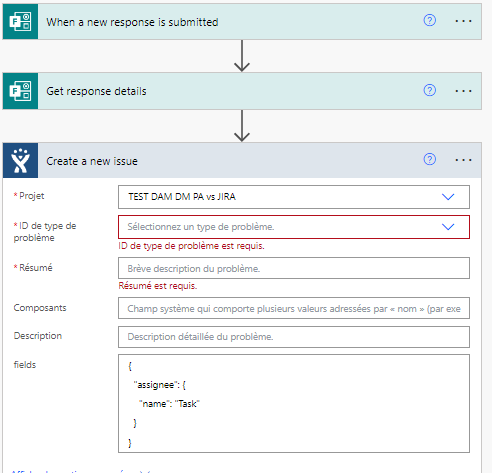Viewport: 492px width, 473px height.
Task: Select the TEST DAM DM PA vs JIRA project field
Action: pos(294,197)
